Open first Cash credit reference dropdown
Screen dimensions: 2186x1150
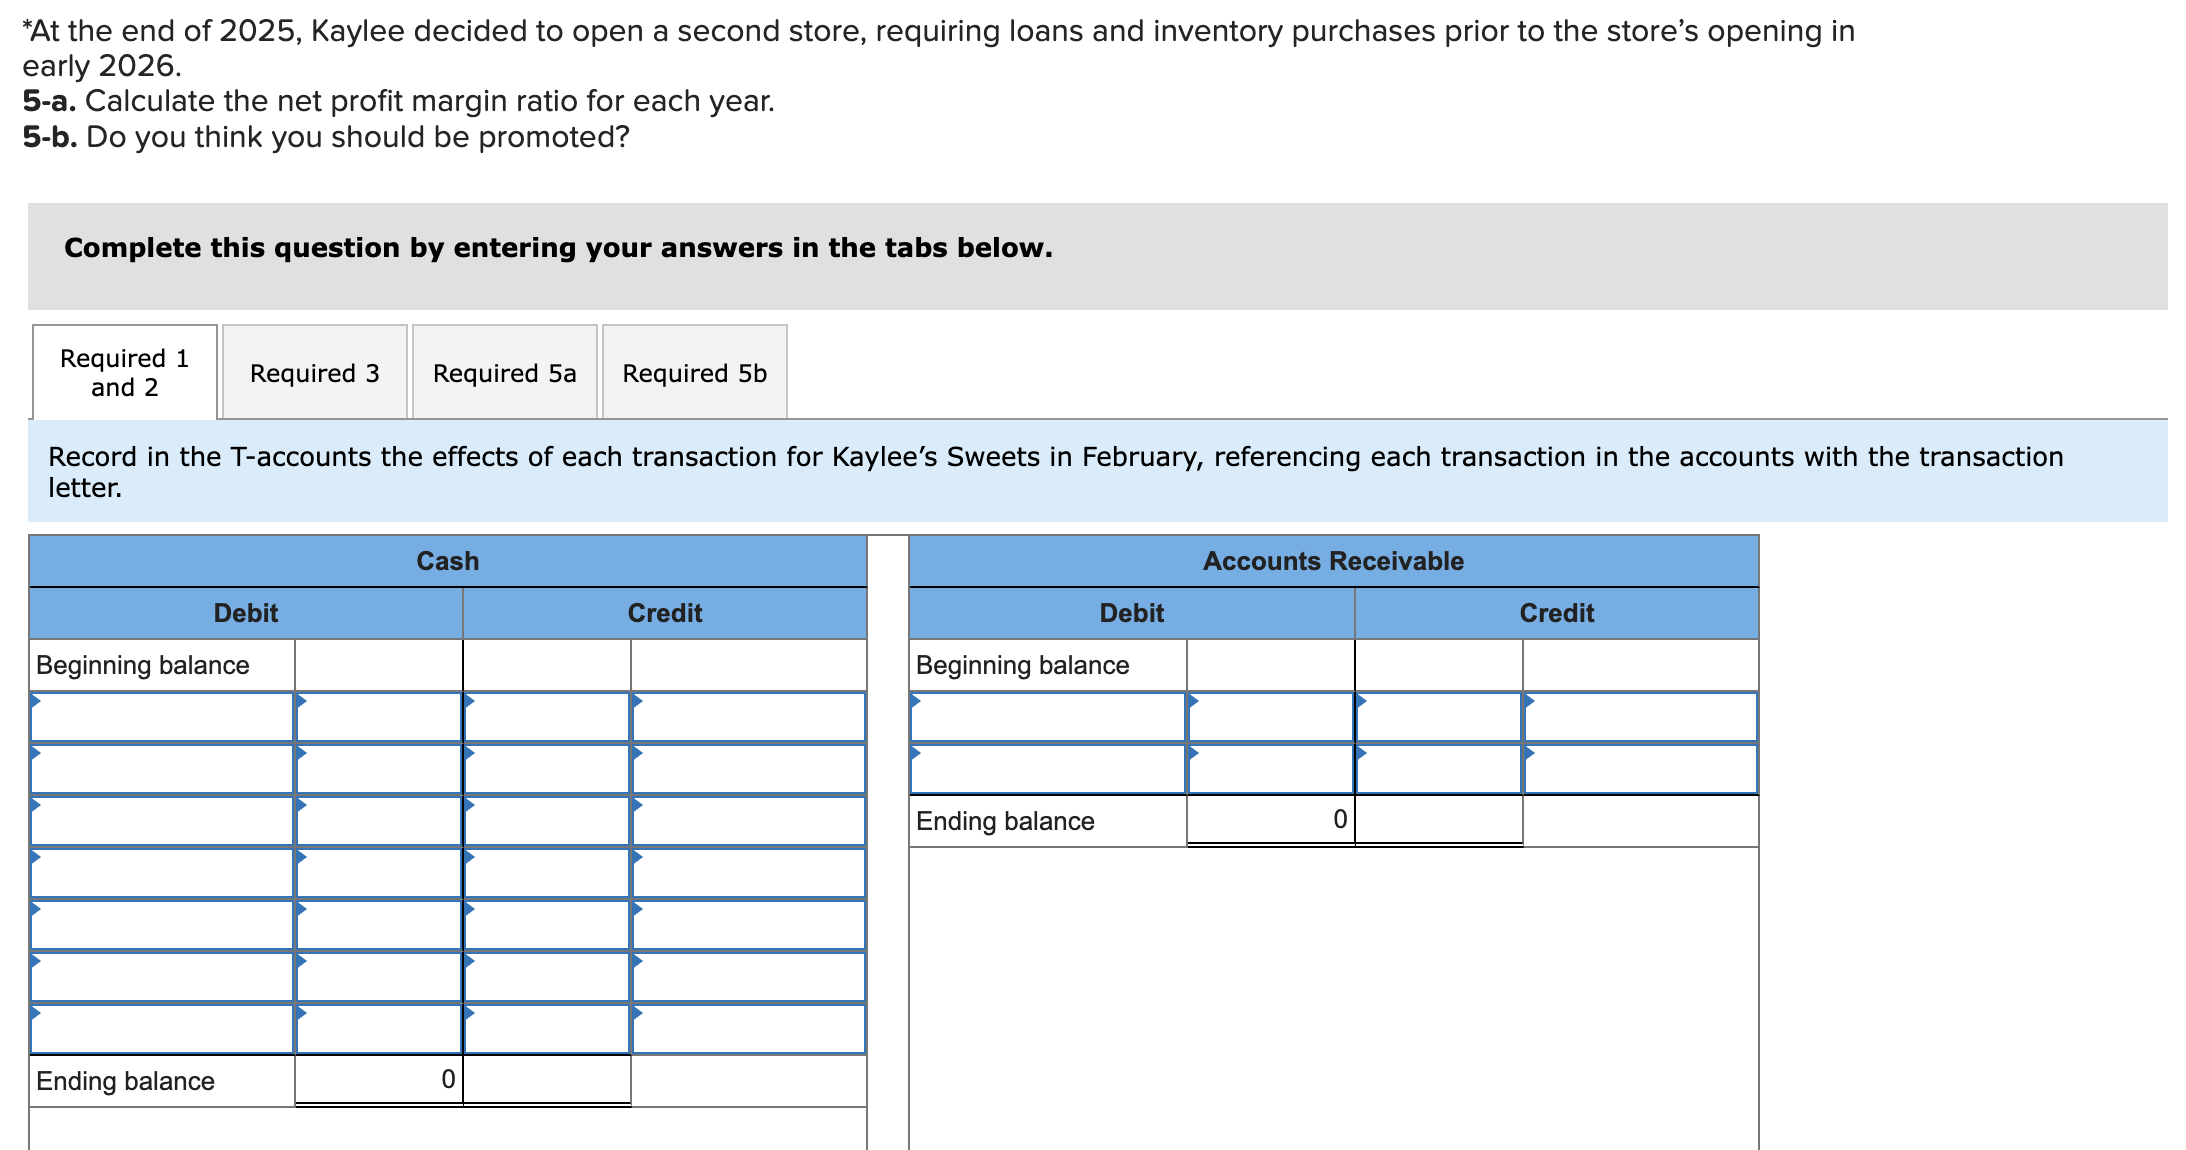click(x=748, y=717)
